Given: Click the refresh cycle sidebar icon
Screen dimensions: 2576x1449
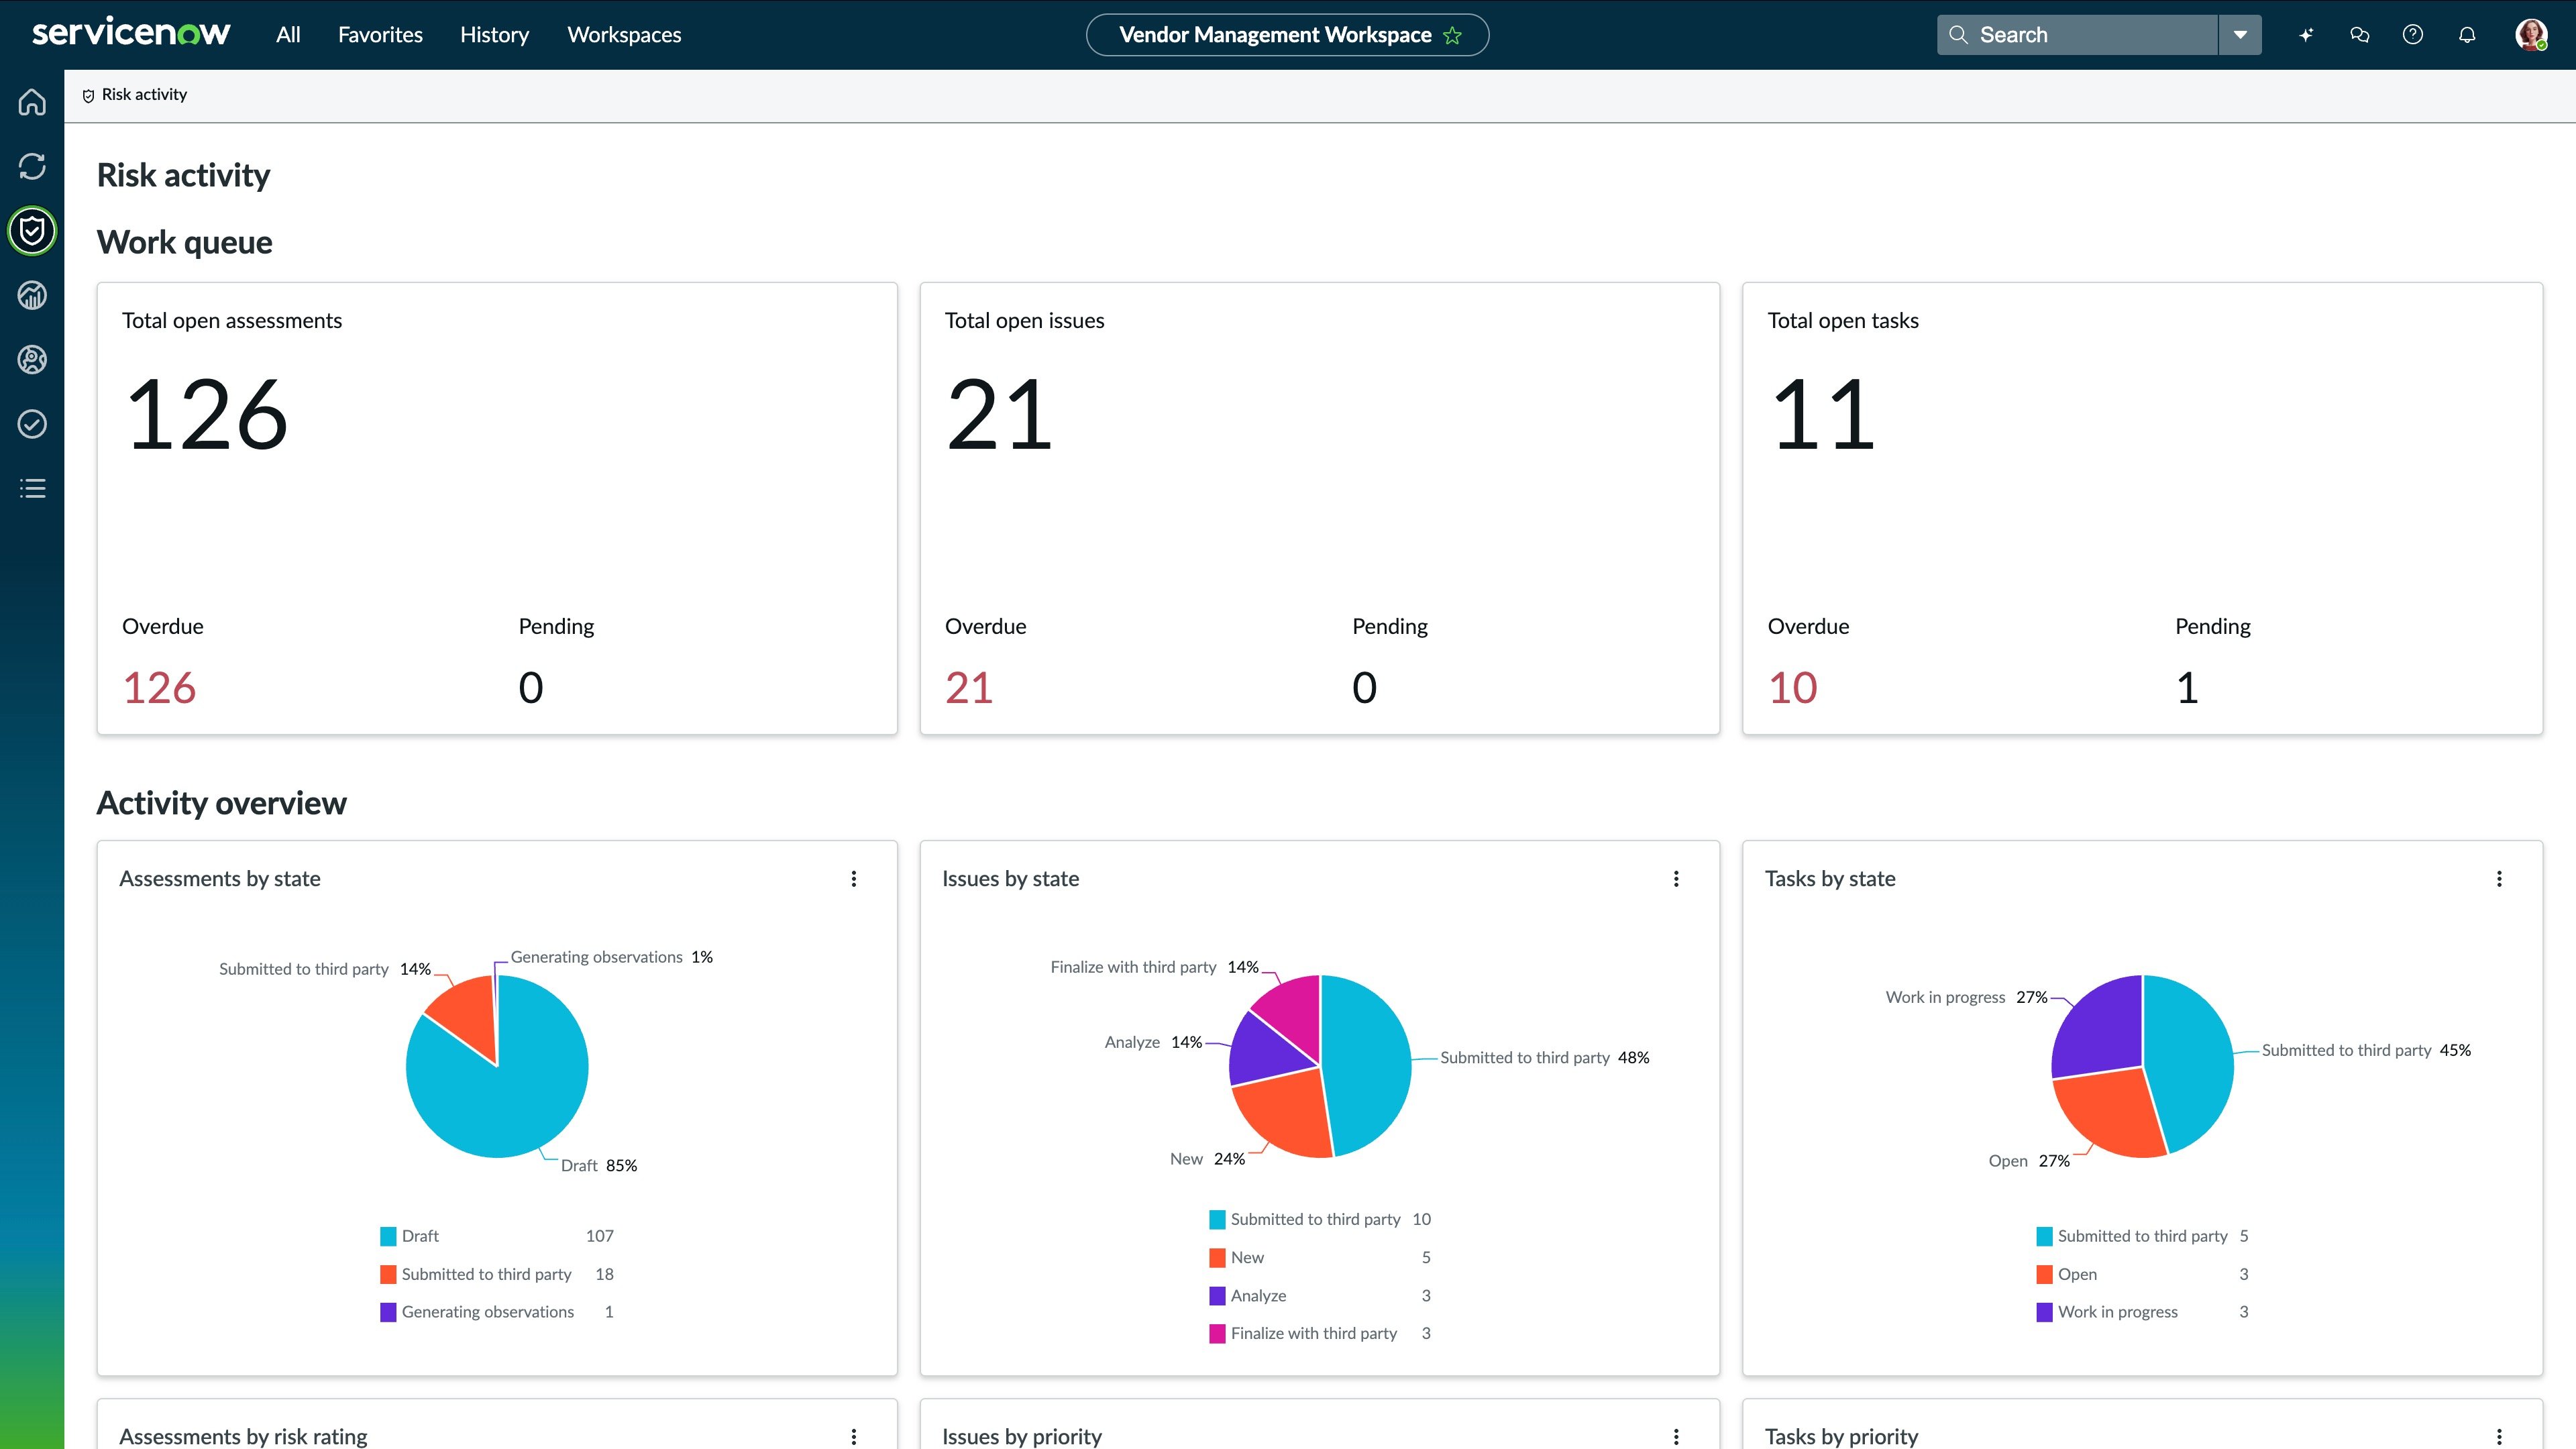Looking at the screenshot, I should tap(32, 166).
